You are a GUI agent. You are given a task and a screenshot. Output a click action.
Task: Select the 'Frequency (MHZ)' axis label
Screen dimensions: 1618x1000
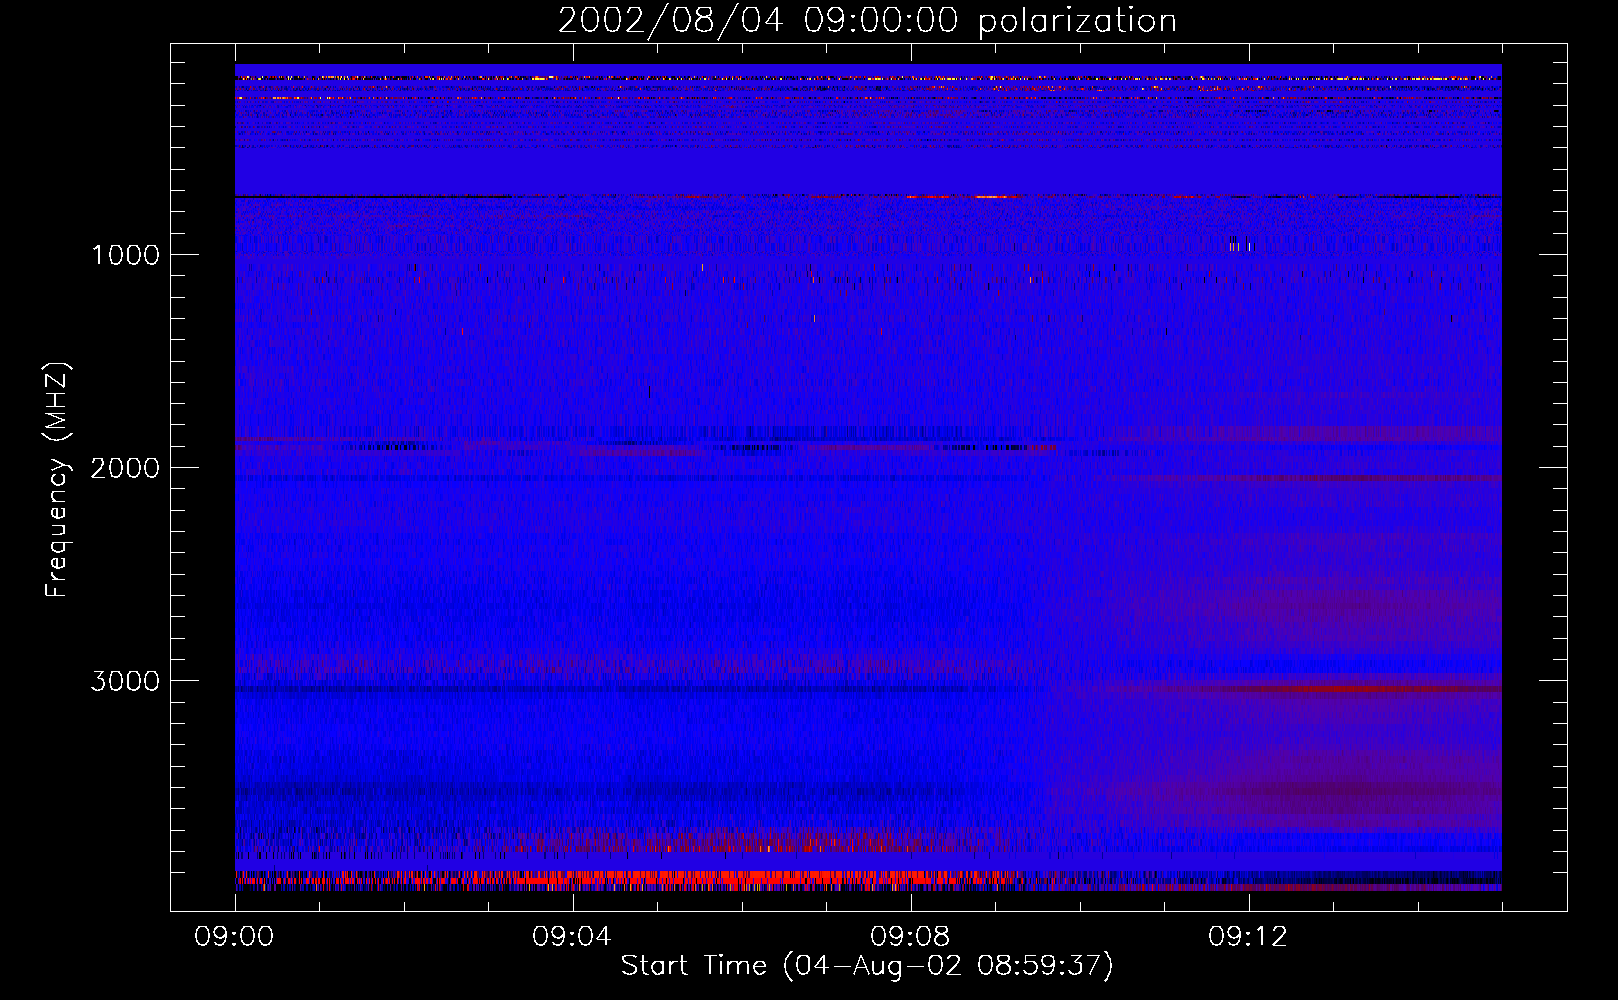tap(57, 480)
